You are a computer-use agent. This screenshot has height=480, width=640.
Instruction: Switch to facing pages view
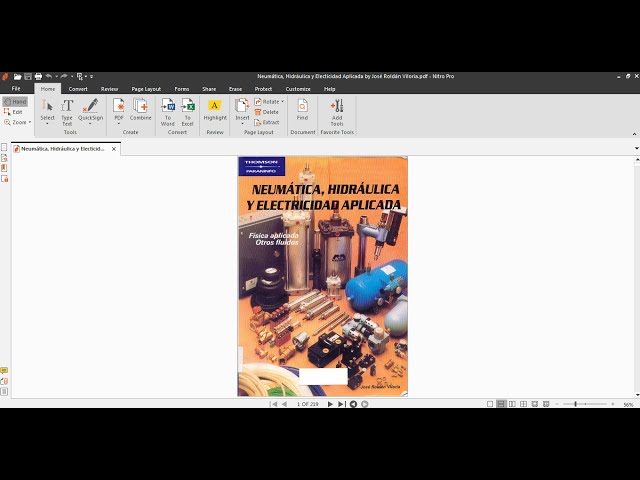tap(512, 404)
